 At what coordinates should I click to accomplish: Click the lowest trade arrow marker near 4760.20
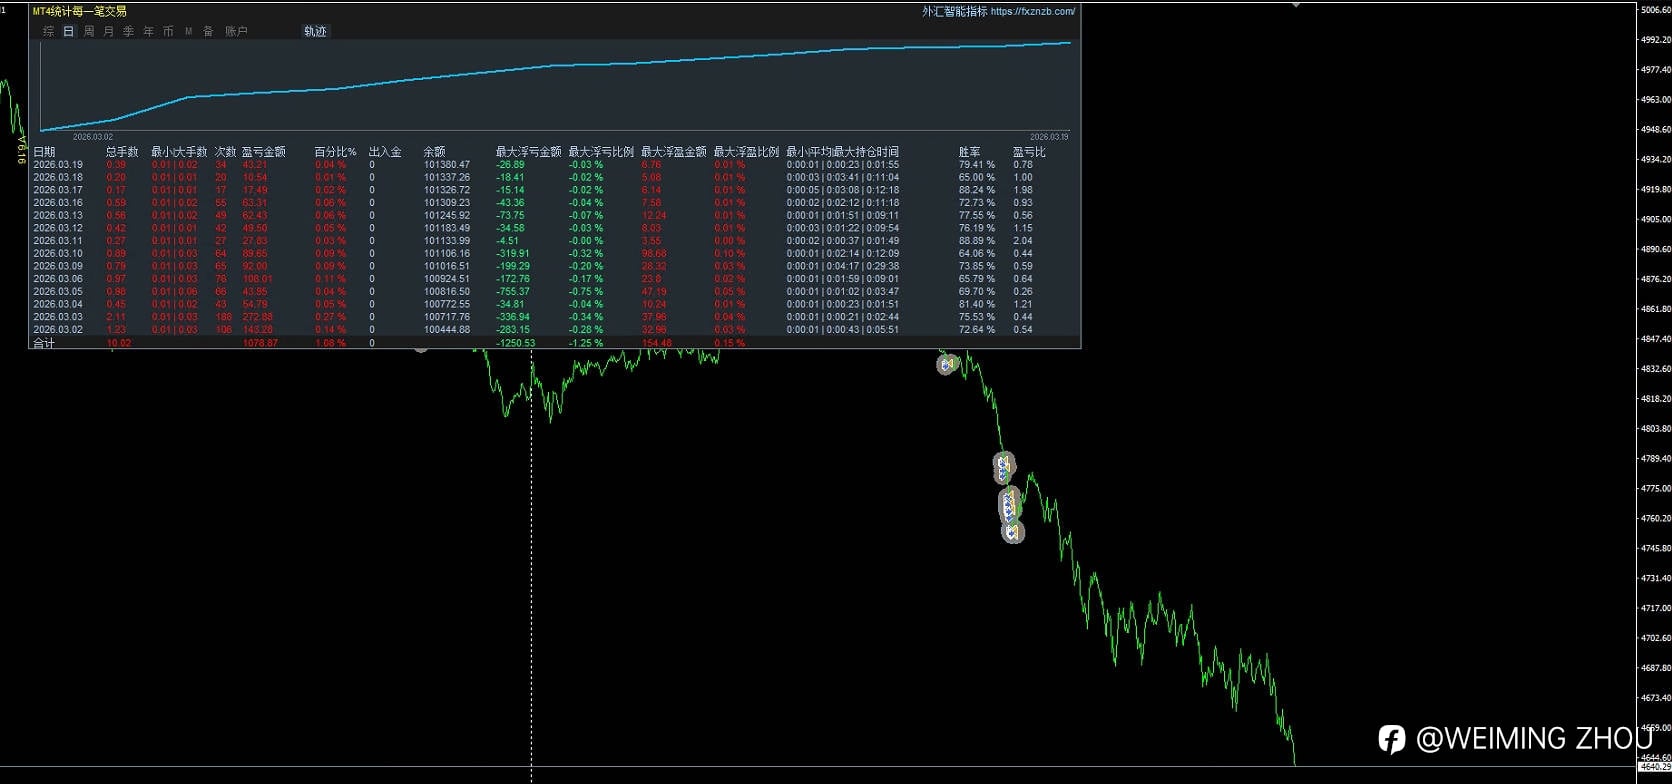tap(1013, 532)
